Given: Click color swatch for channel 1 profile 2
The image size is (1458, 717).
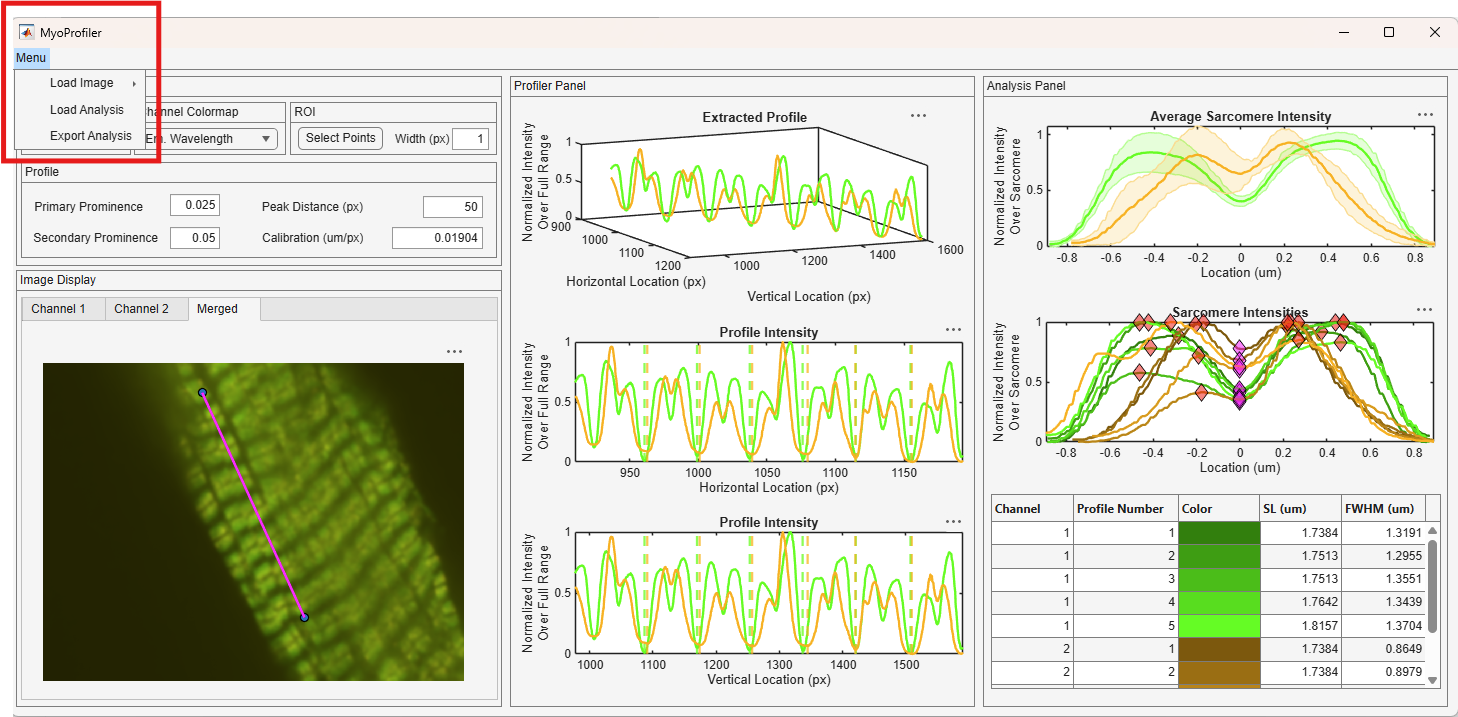Looking at the screenshot, I should coord(1219,556).
